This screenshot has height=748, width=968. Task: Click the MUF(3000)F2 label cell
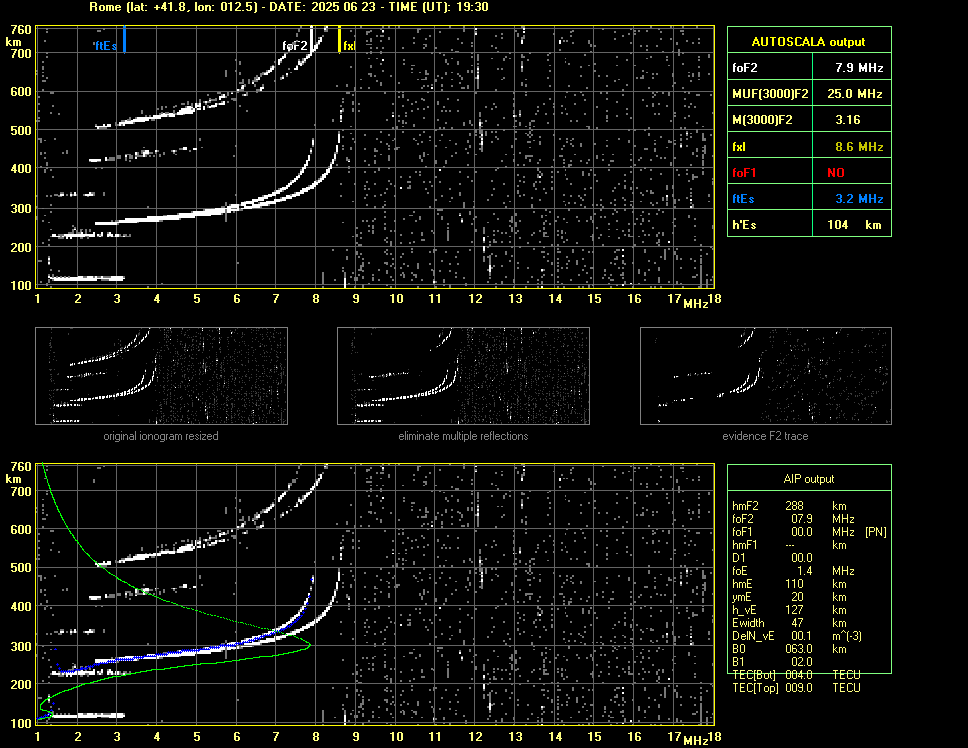click(x=770, y=94)
